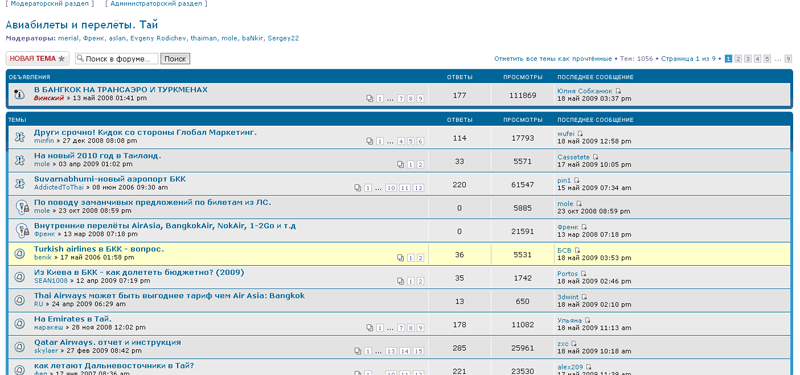Screen dimensions: 800x375
Task: Click topic icon of Из Киева в БКК row
Action: [19, 277]
